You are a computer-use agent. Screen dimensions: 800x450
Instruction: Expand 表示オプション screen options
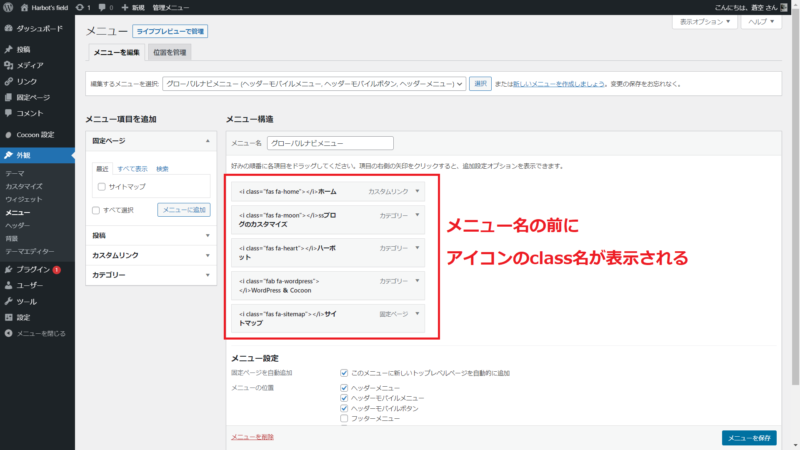(x=705, y=21)
